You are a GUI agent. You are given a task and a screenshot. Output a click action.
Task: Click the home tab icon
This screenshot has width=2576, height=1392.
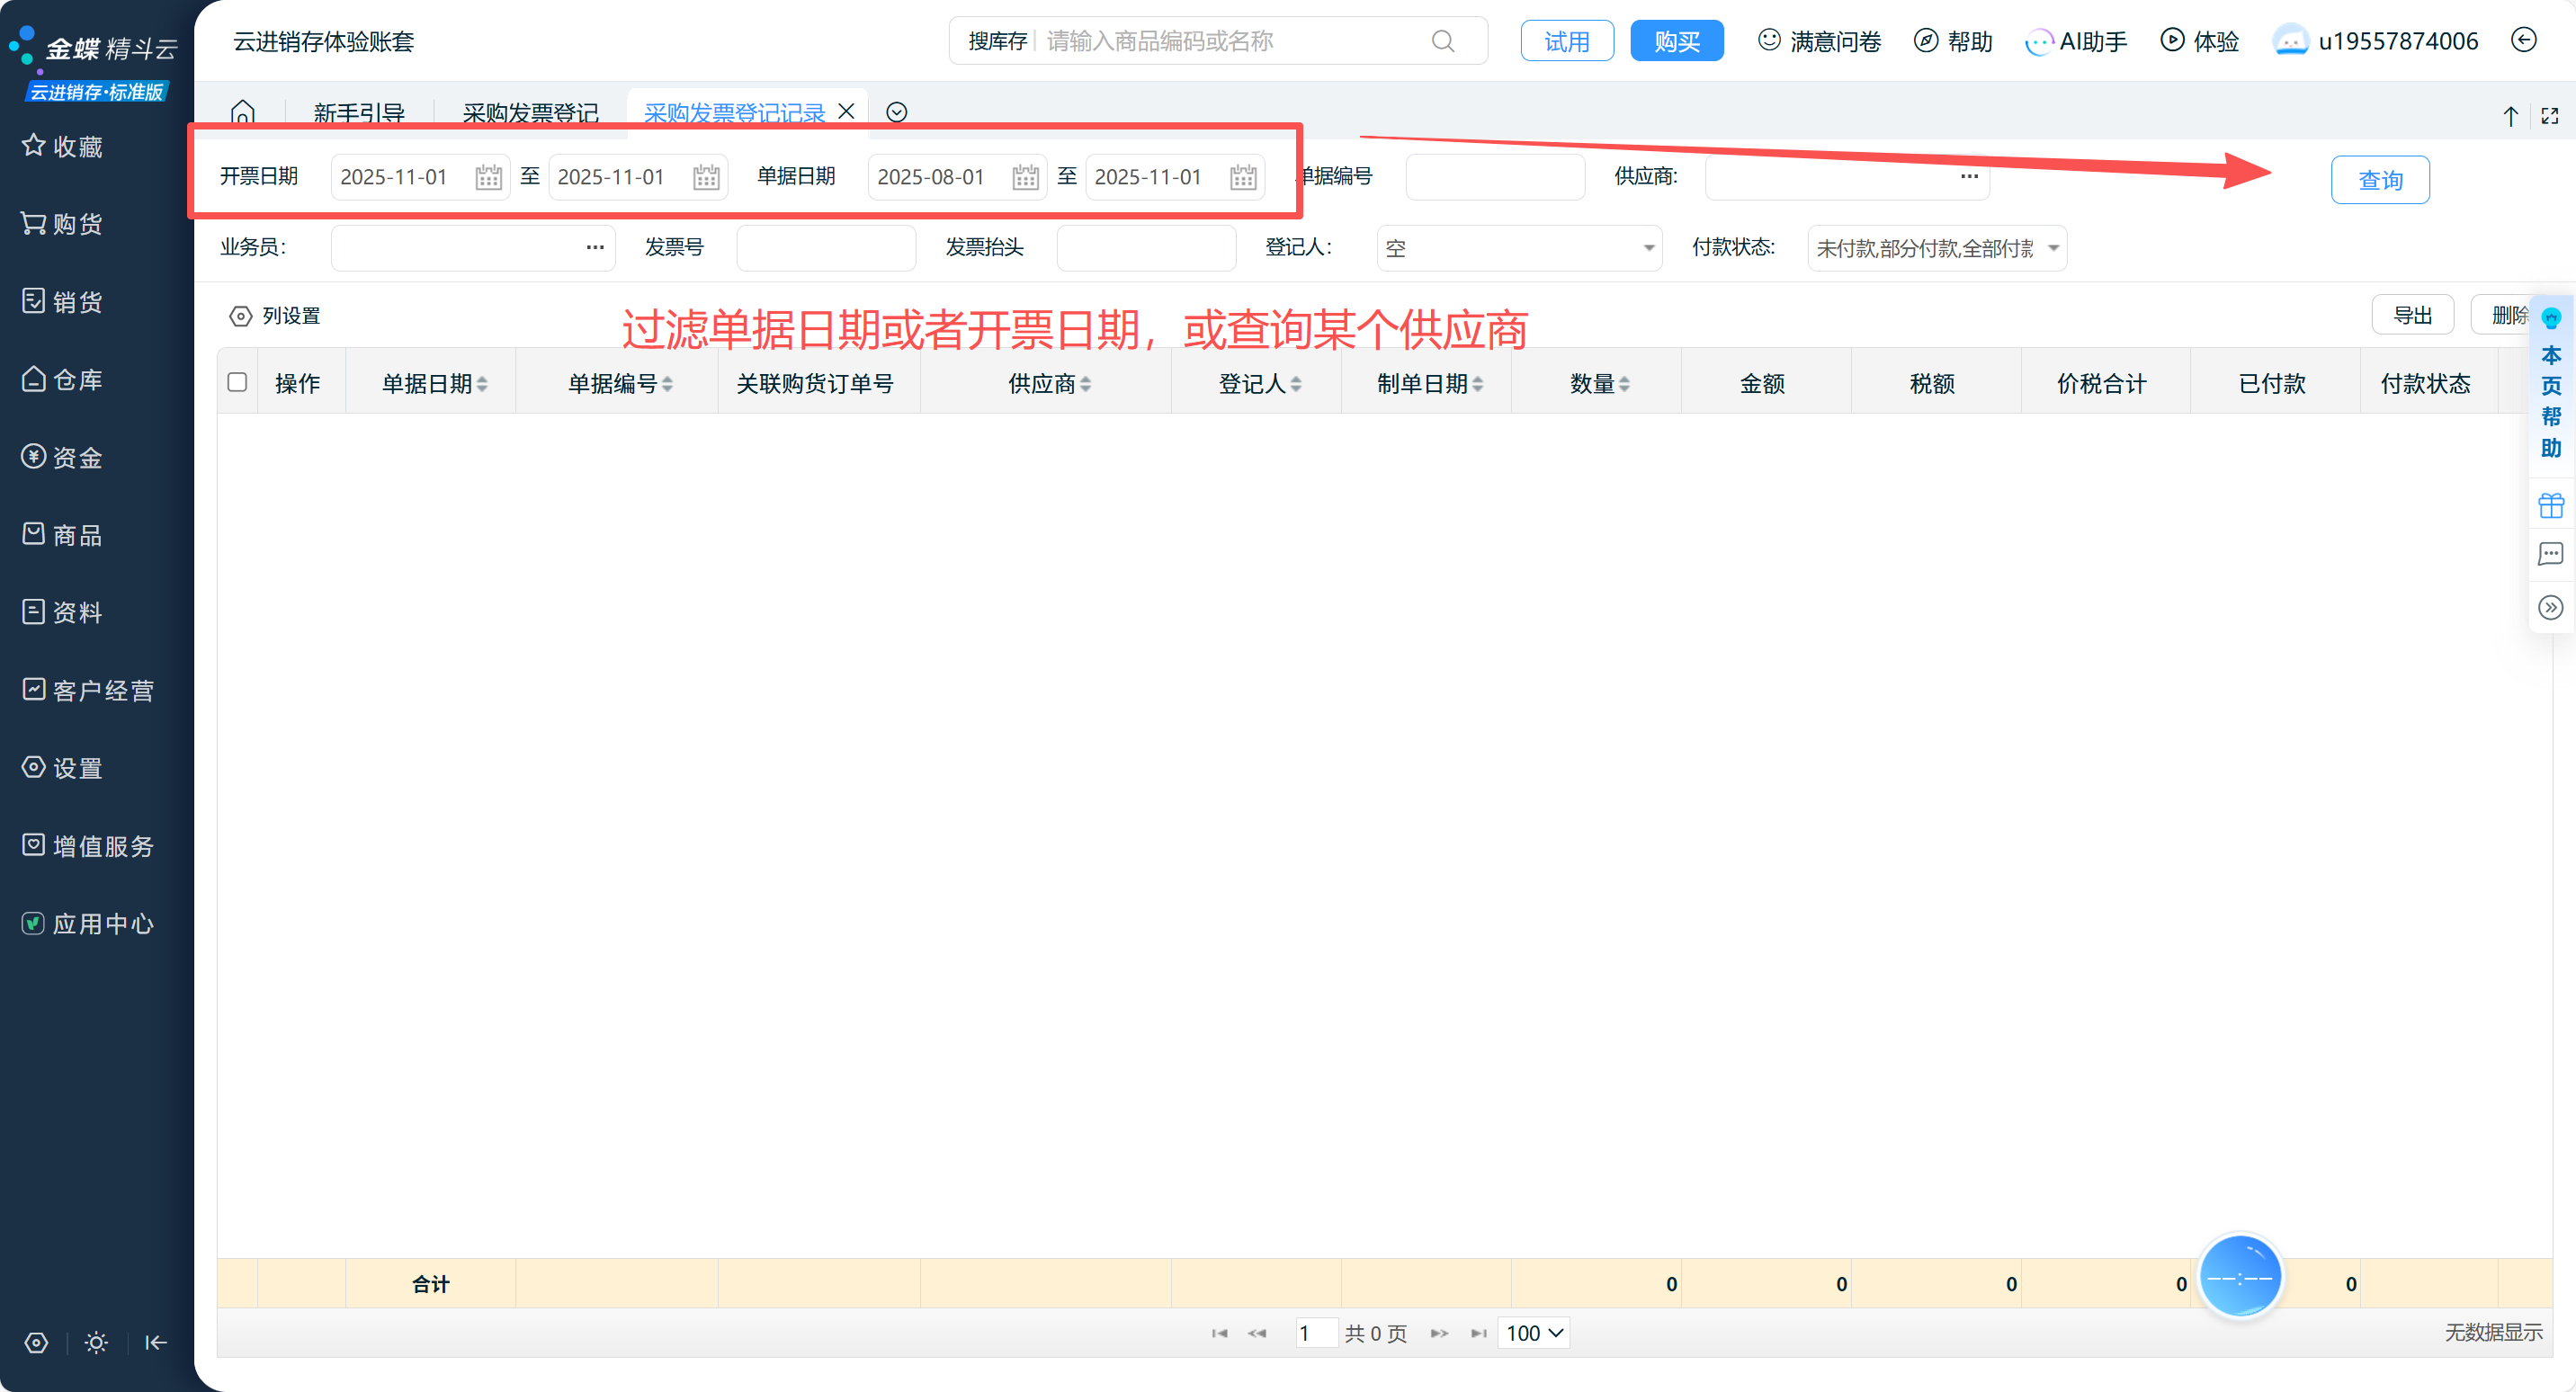click(x=243, y=111)
